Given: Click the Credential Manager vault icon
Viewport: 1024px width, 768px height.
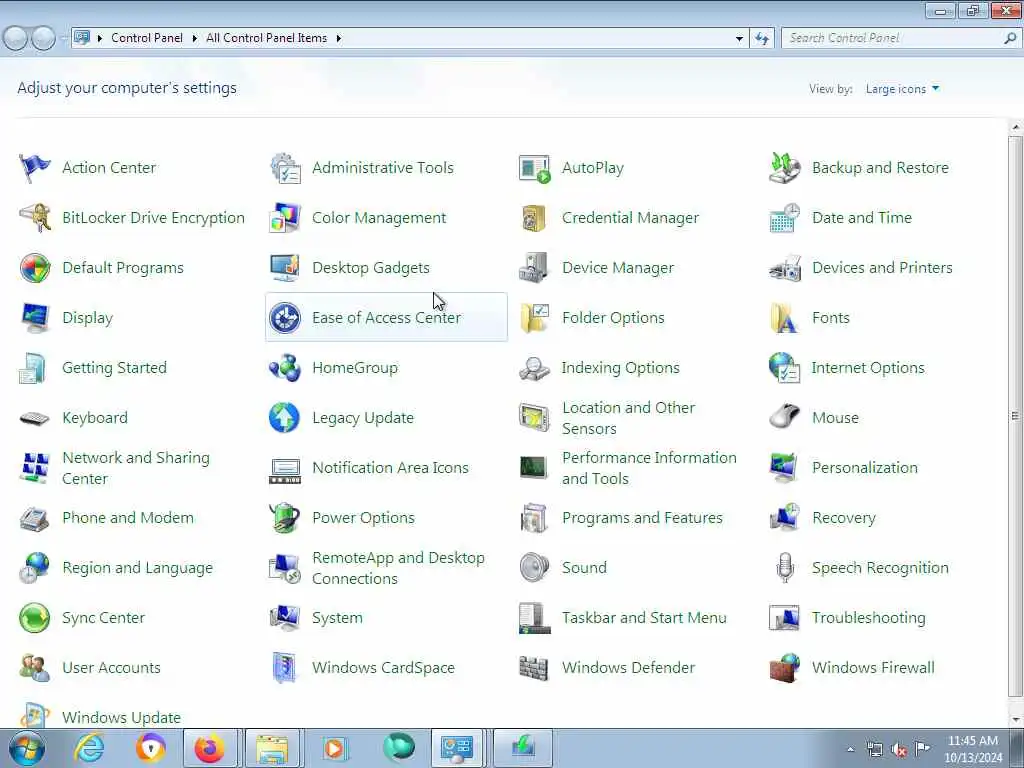Looking at the screenshot, I should pos(534,217).
